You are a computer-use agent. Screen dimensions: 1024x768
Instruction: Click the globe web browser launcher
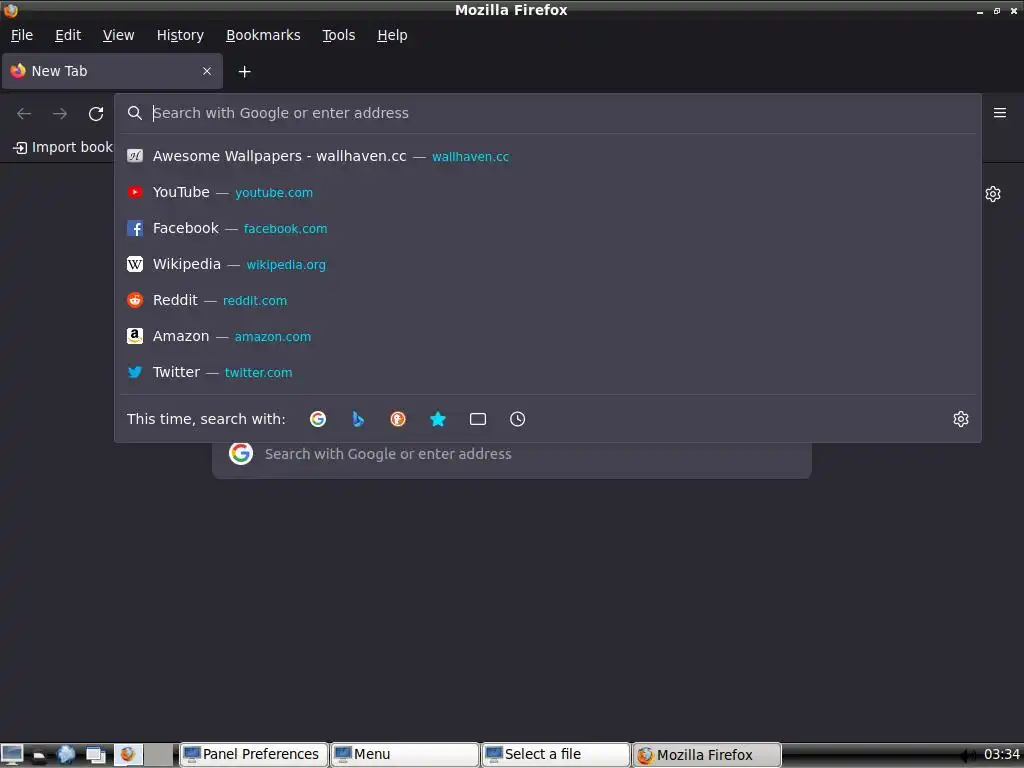pyautogui.click(x=66, y=755)
